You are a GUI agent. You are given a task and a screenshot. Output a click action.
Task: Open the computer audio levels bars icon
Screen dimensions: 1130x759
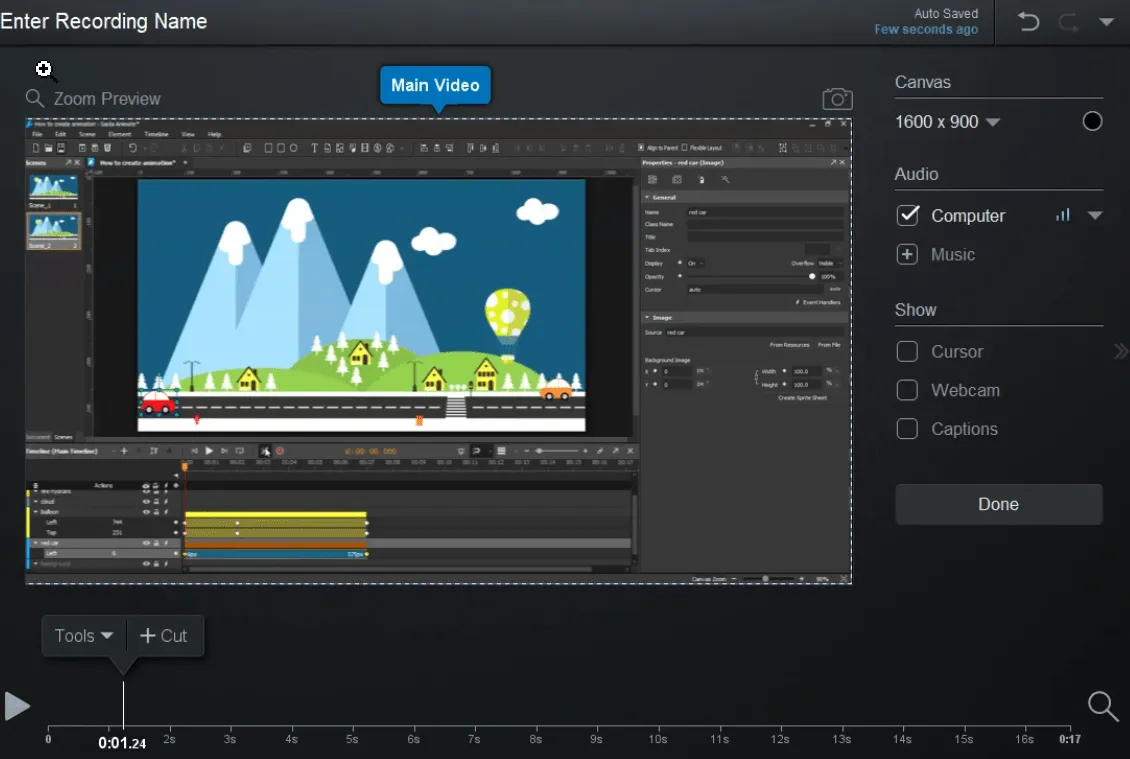tap(1063, 215)
